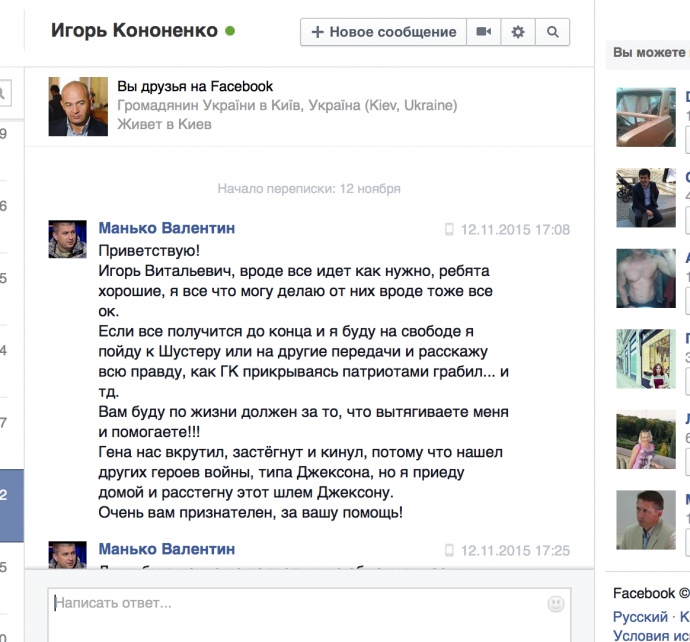Open suggested friend shirtless selfie photo
Image resolution: width=690 pixels, height=642 pixels.
click(646, 278)
